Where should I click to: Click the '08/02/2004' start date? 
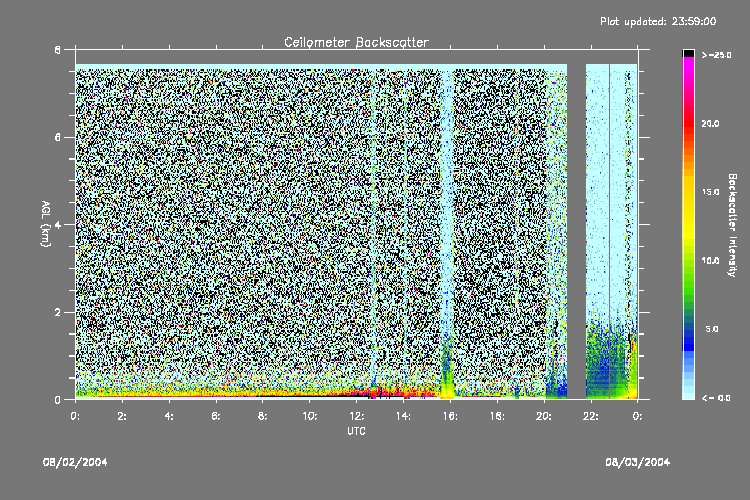click(x=75, y=462)
